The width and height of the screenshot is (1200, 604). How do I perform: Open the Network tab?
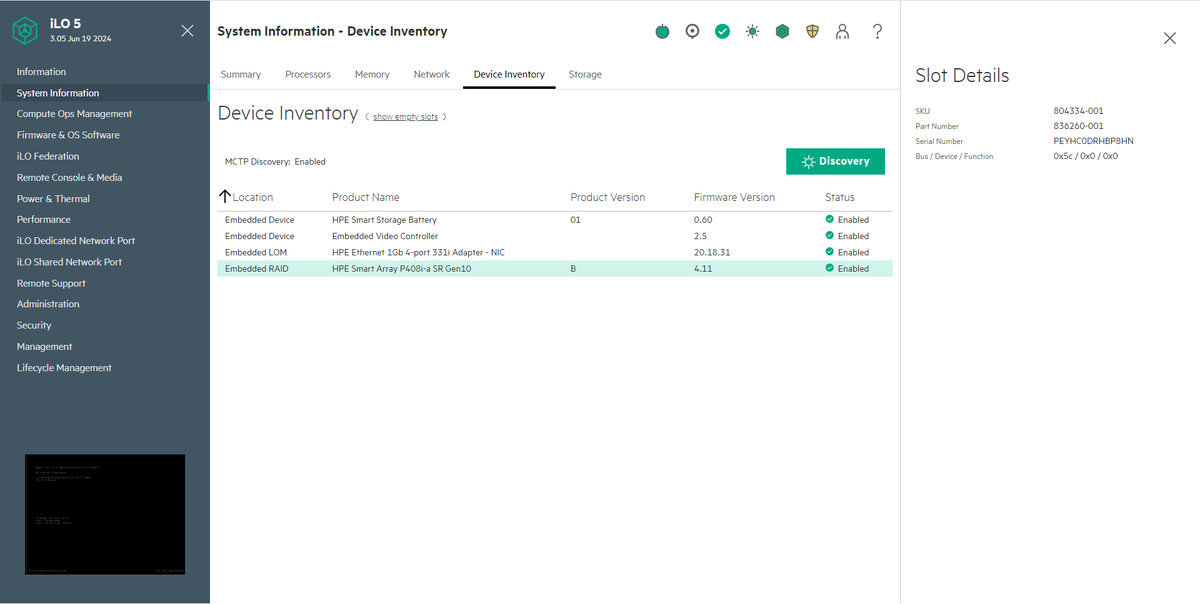(432, 74)
